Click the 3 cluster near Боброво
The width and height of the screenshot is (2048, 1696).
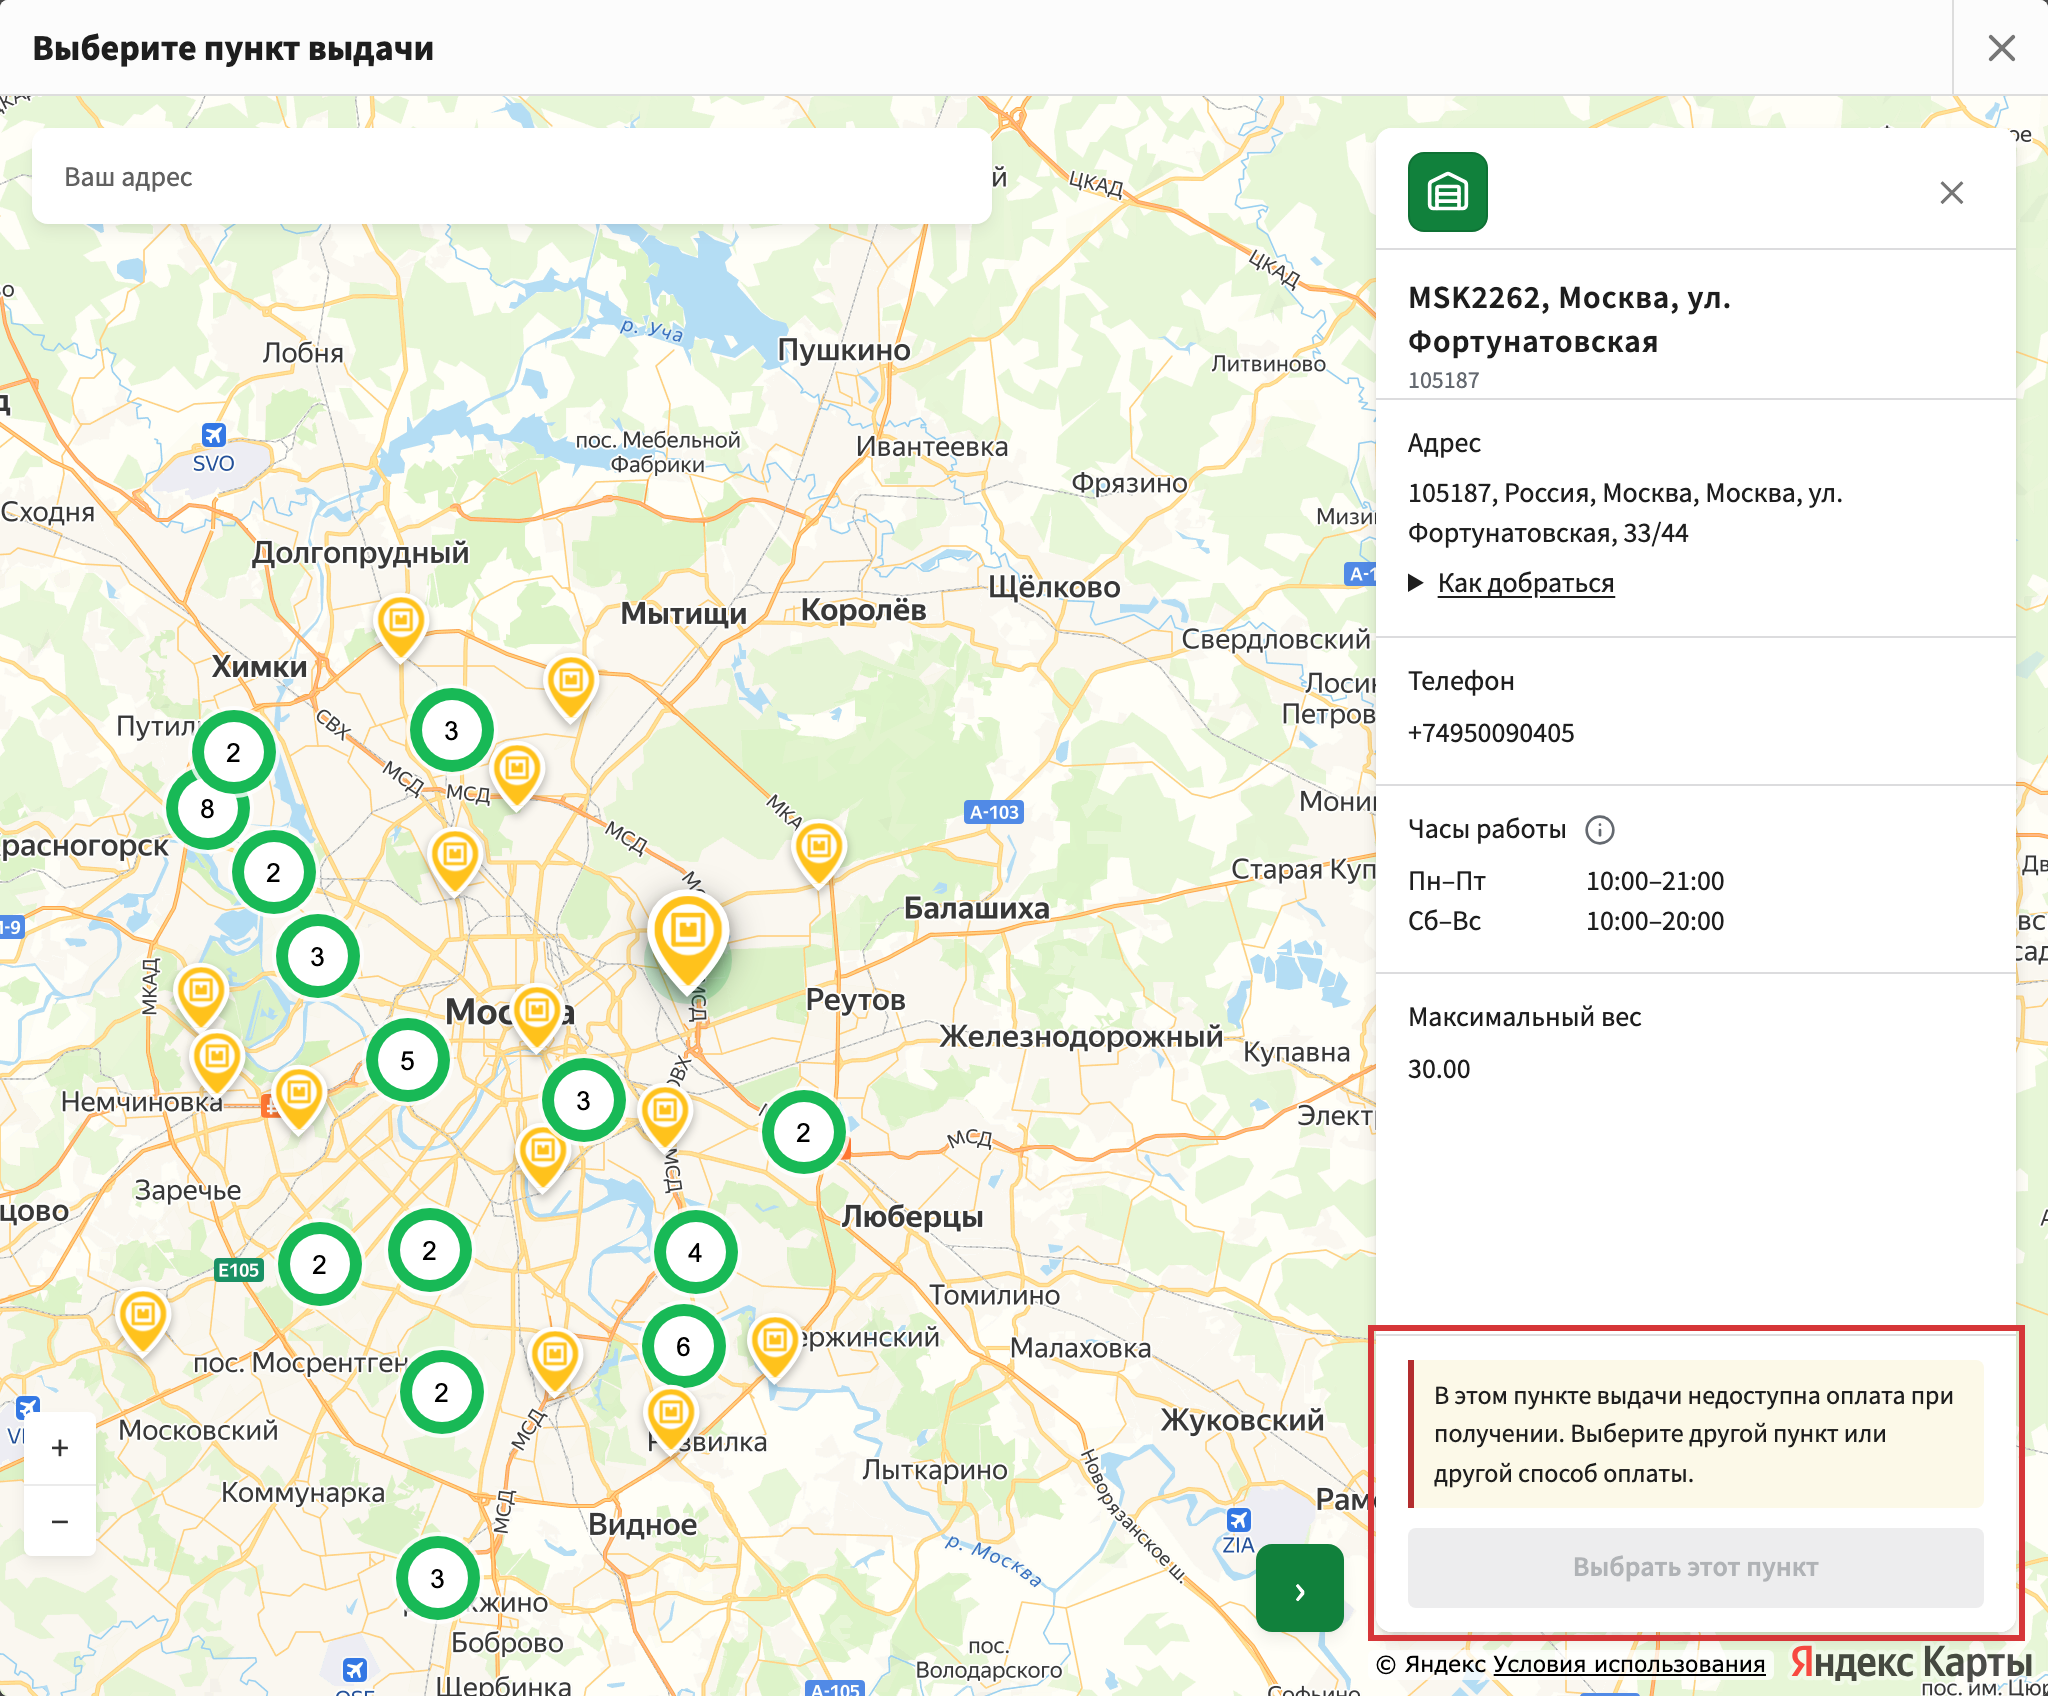click(x=437, y=1578)
